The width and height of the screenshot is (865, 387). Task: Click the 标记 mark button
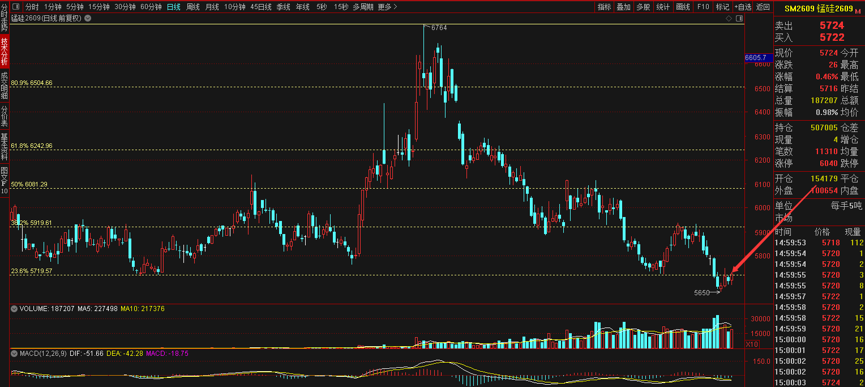coord(722,7)
